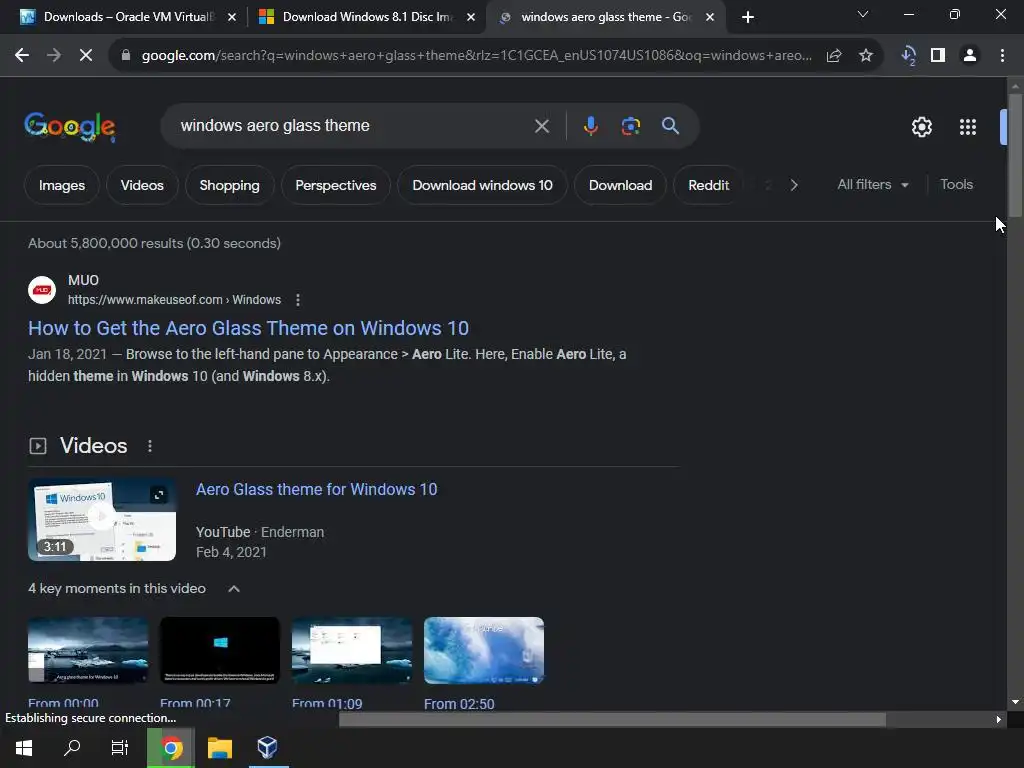Click the horizontal scrollbar thumb
This screenshot has width=1024, height=768.
[x=613, y=720]
